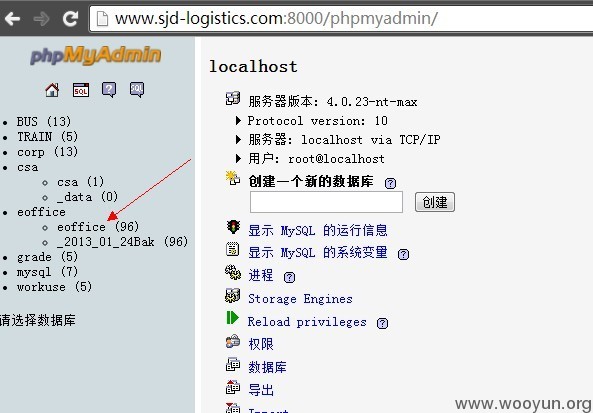Click the system variables icon
The image size is (593, 413).
pos(233,249)
